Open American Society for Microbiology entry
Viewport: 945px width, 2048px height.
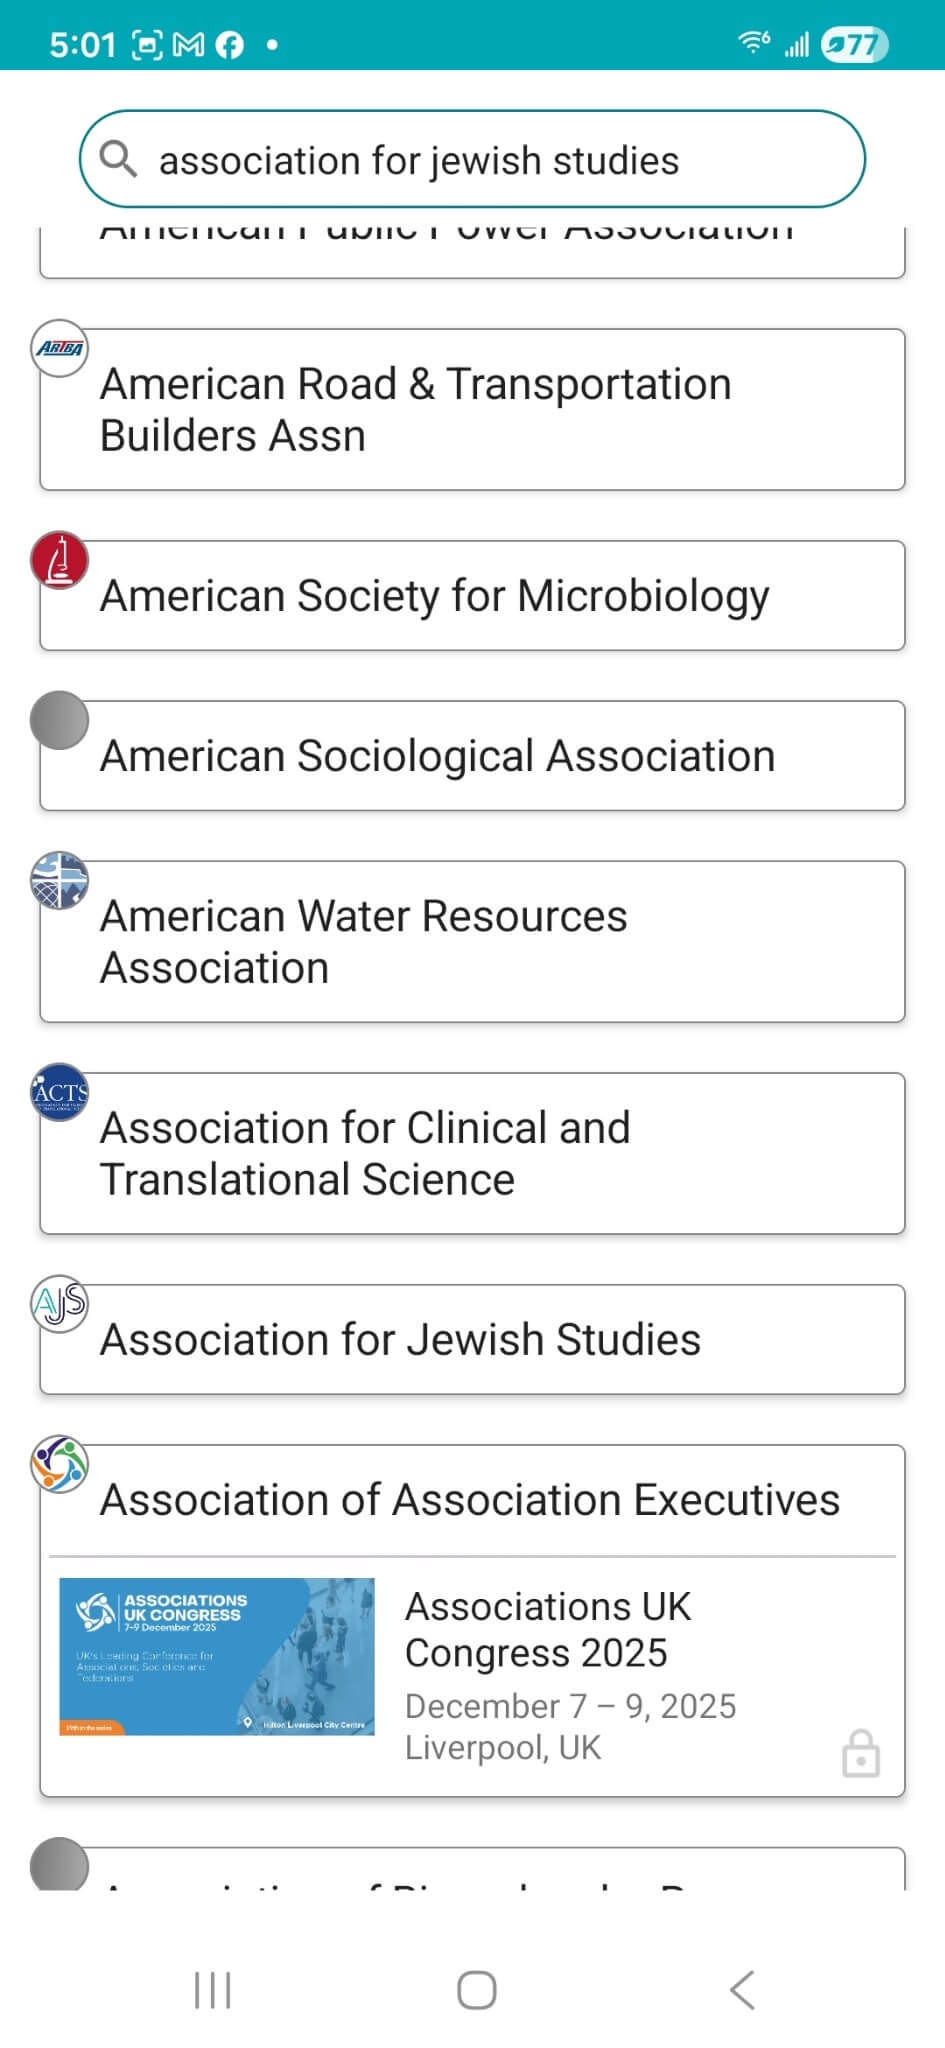(470, 596)
